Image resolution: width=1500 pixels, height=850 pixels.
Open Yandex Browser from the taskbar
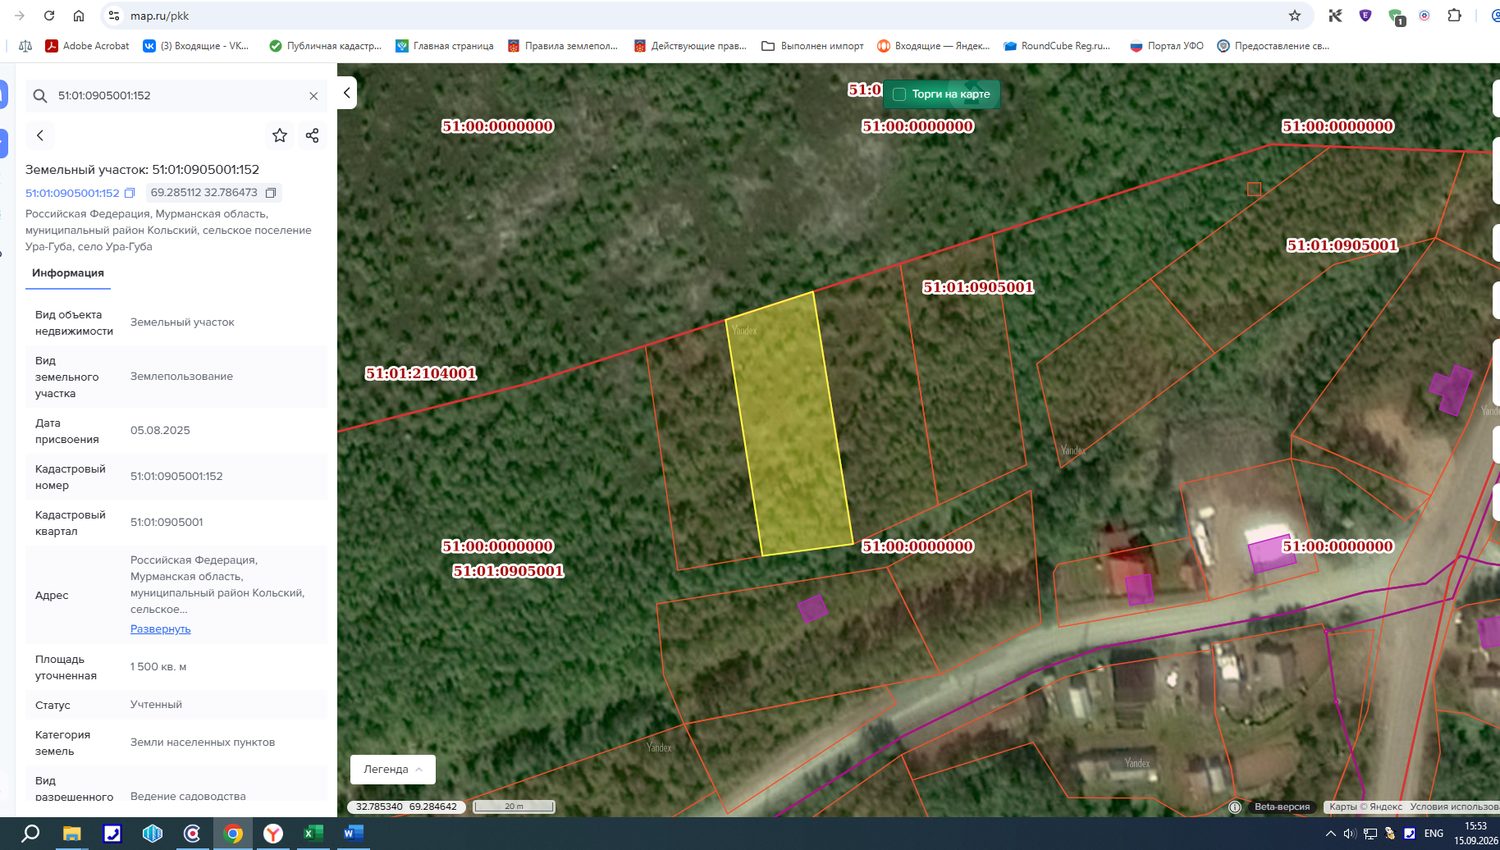click(x=273, y=833)
